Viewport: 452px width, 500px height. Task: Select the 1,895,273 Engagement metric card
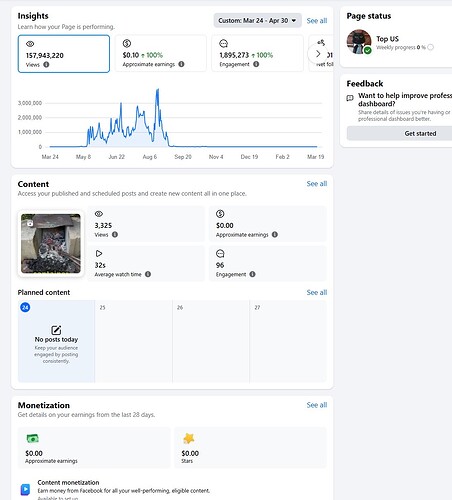point(258,53)
